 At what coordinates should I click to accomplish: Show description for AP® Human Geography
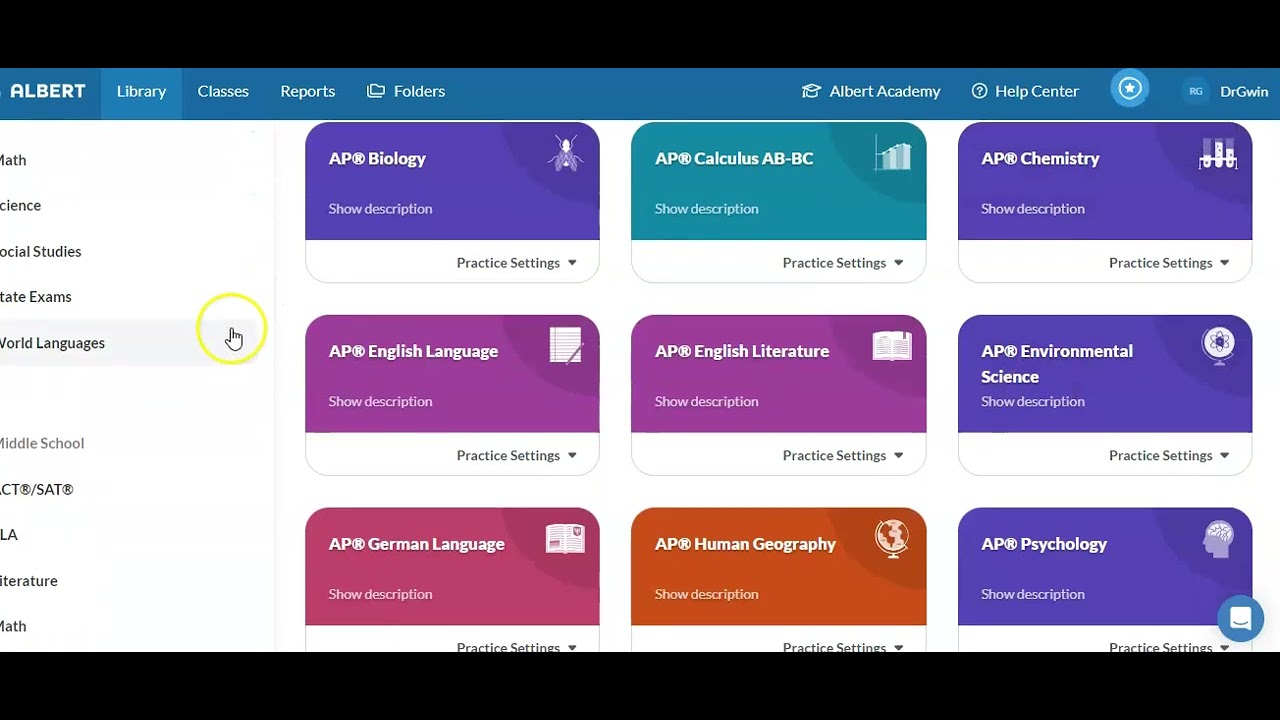706,594
